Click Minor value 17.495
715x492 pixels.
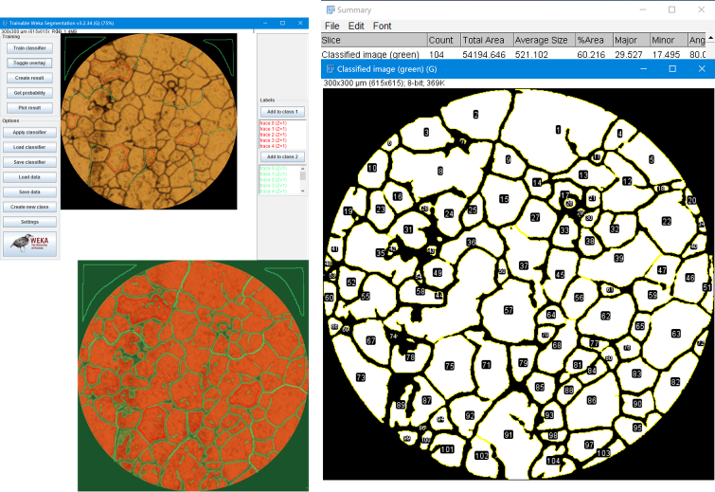click(666, 55)
